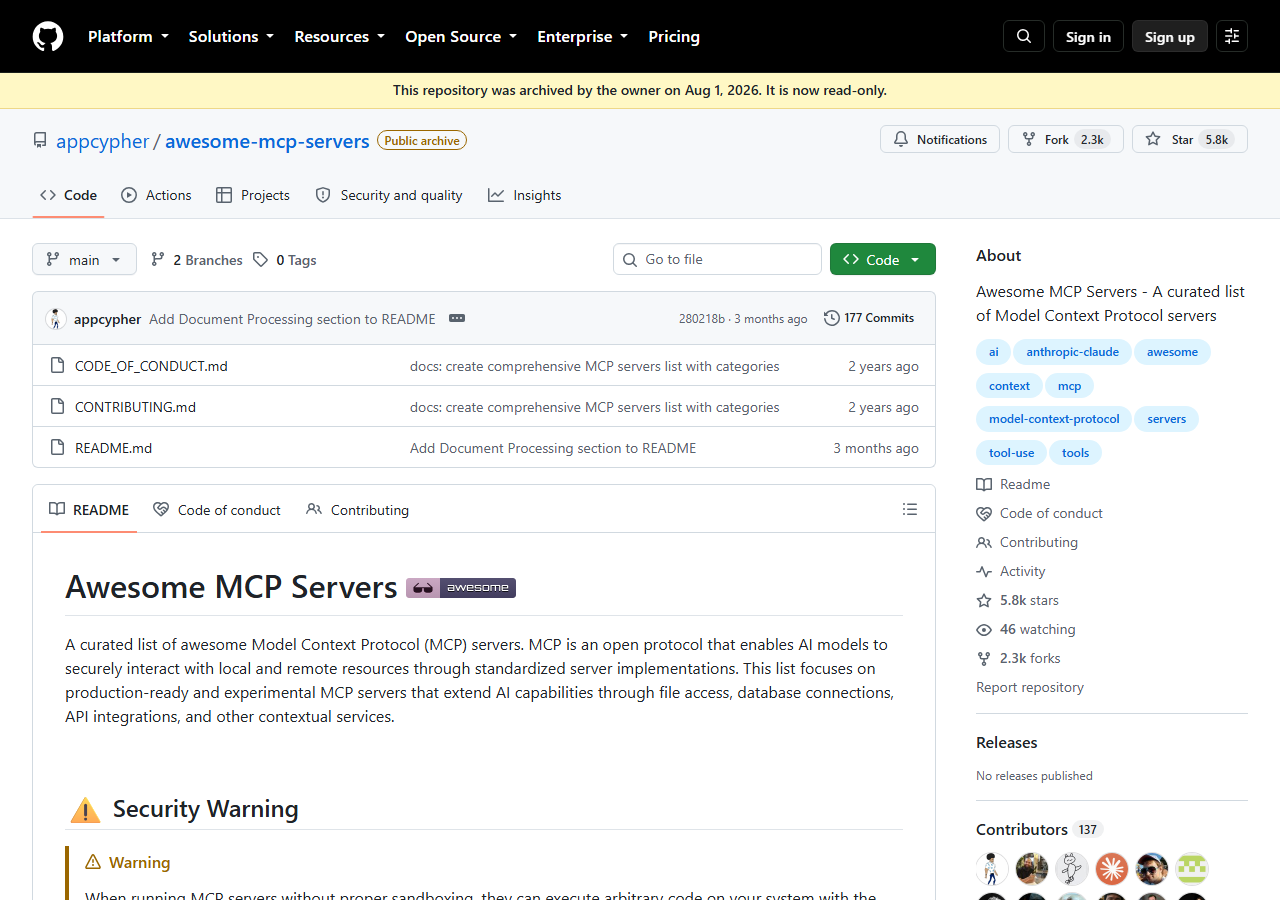Viewport: 1280px width, 900px height.
Task: Open sidebar Code of conduct link
Action: (x=1039, y=513)
